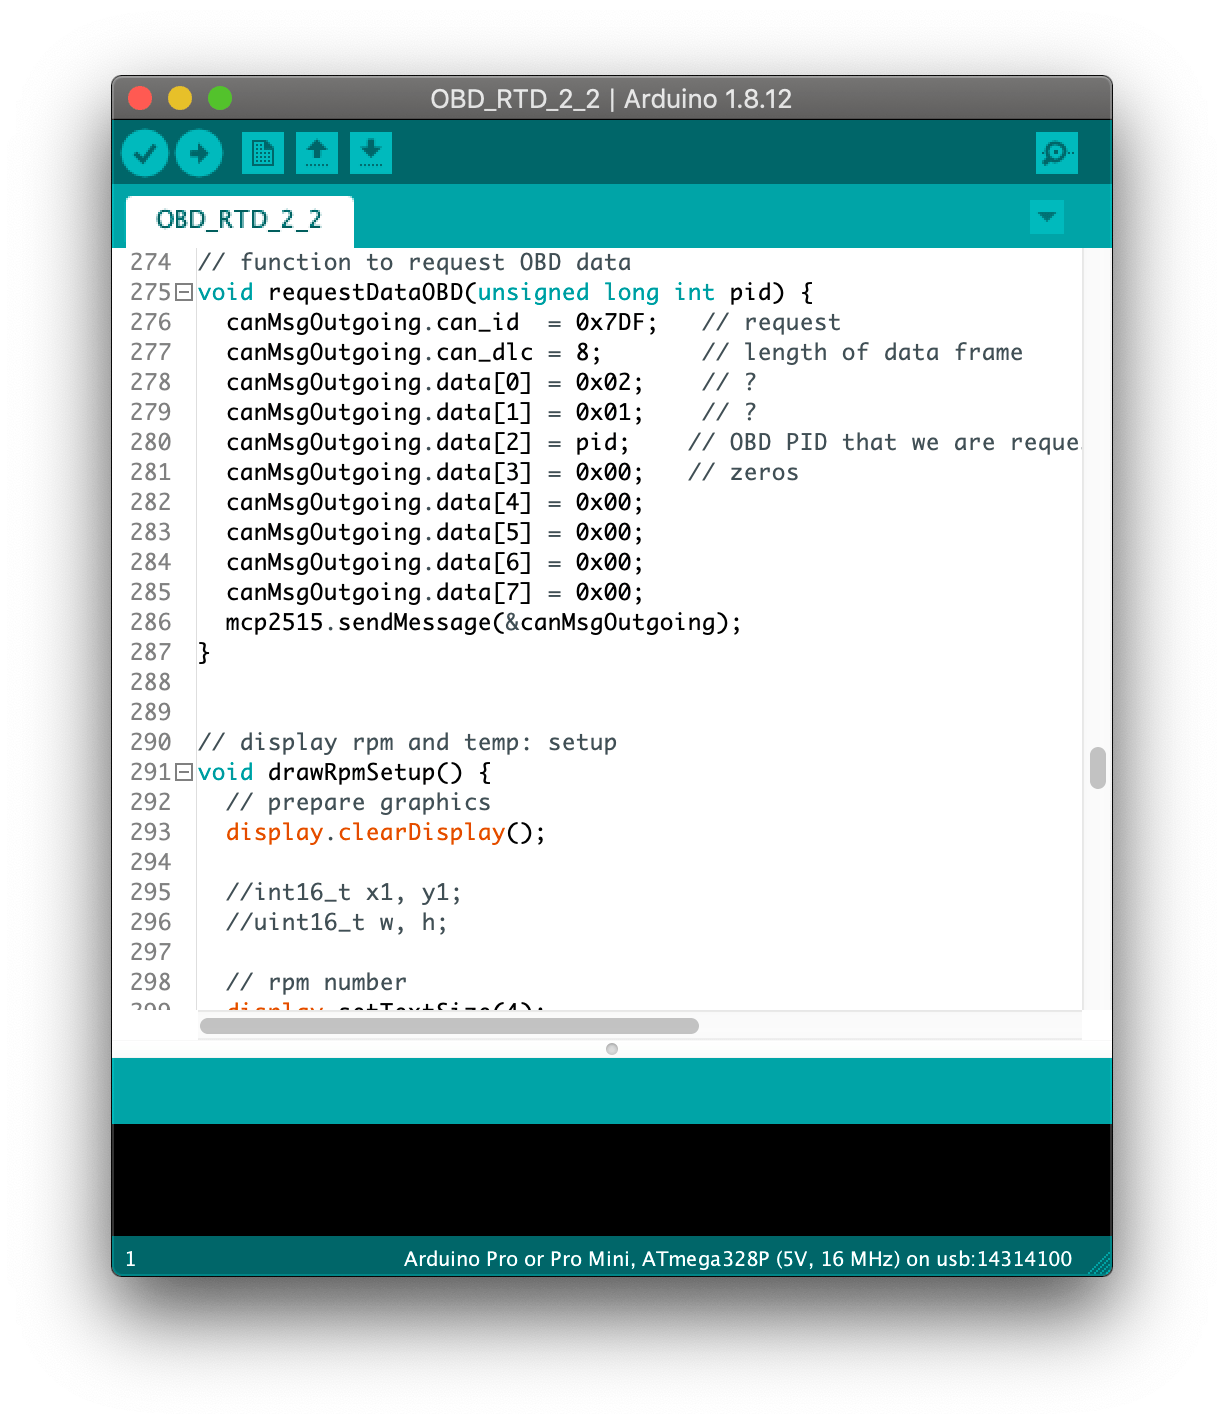Click the black console output area
Image resolution: width=1224 pixels, height=1424 pixels.
tap(612, 1180)
